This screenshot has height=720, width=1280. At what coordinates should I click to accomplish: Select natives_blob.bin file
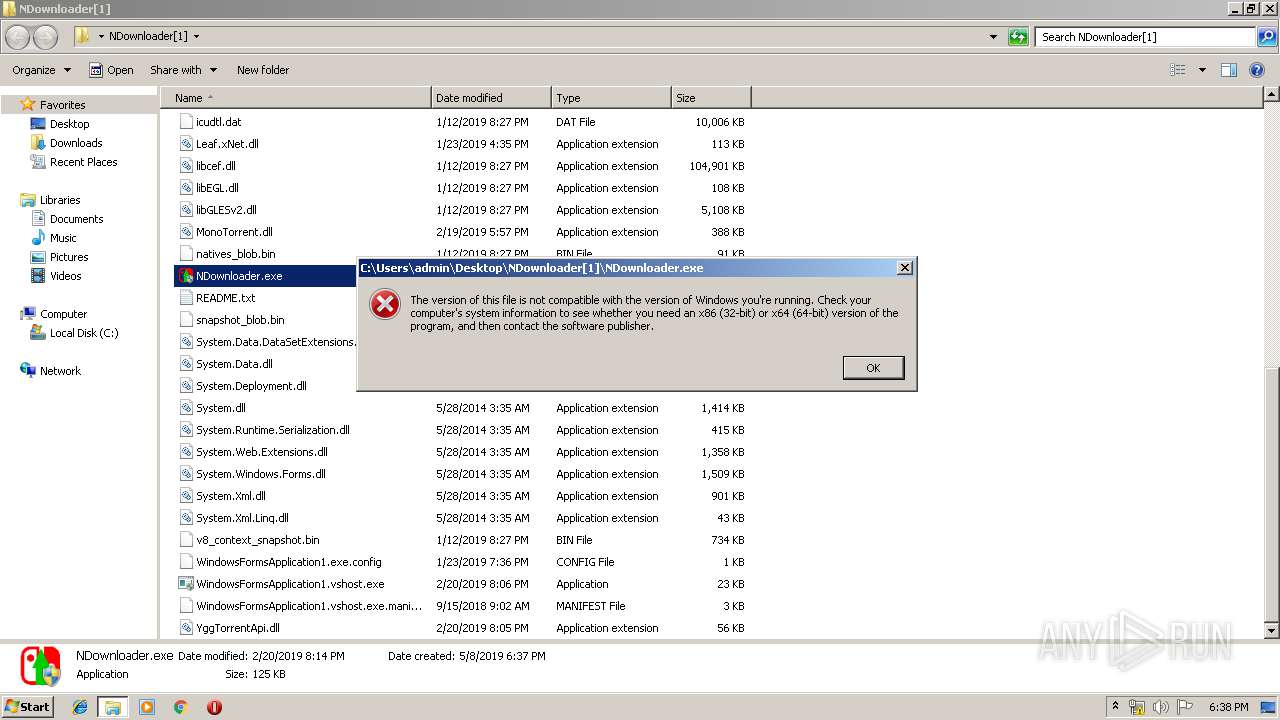pos(235,254)
